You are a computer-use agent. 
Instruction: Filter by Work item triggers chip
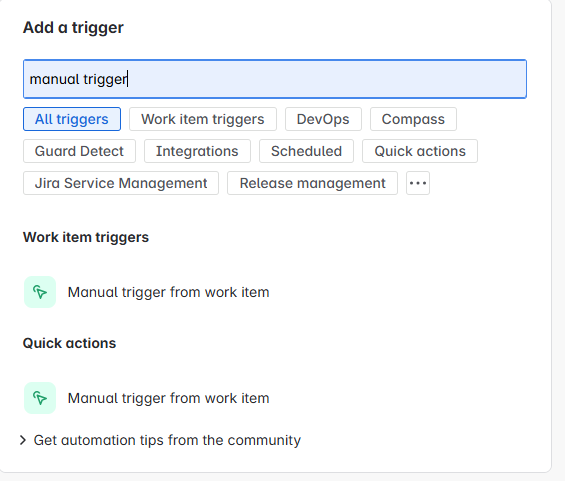coord(203,119)
